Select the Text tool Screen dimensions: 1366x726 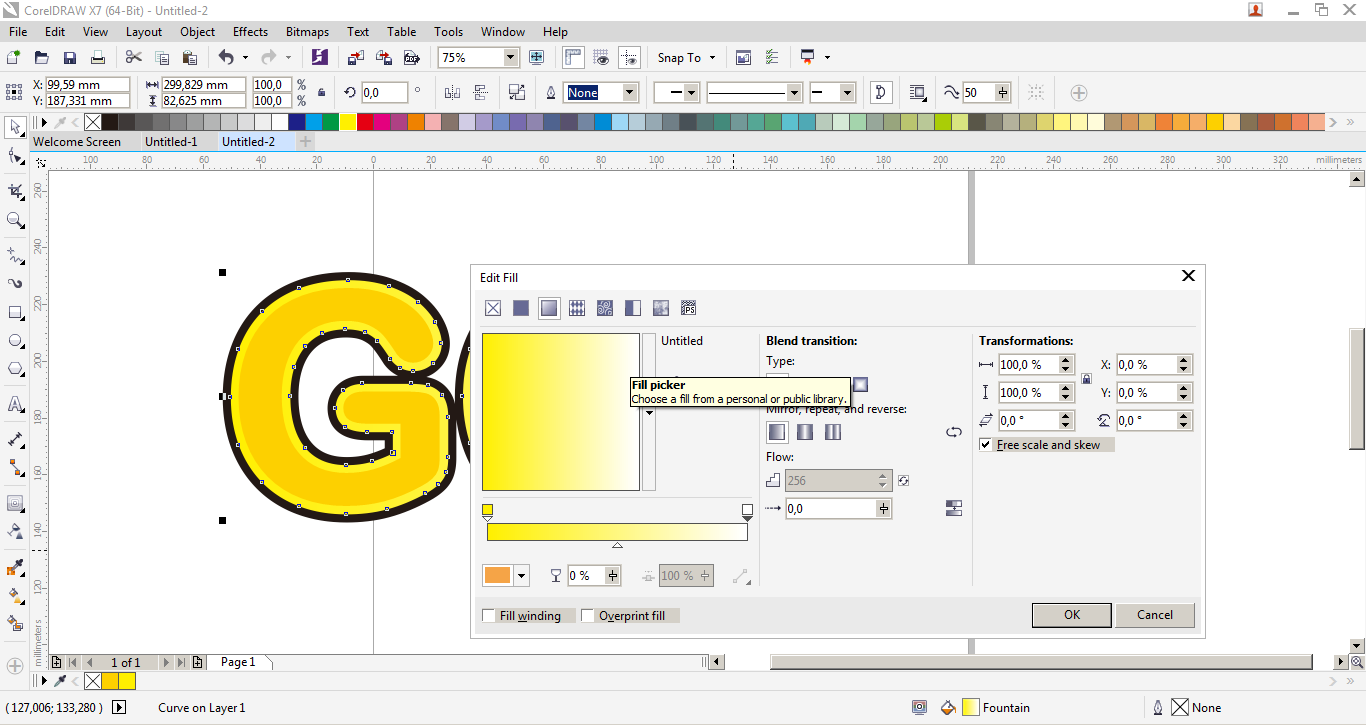click(14, 404)
